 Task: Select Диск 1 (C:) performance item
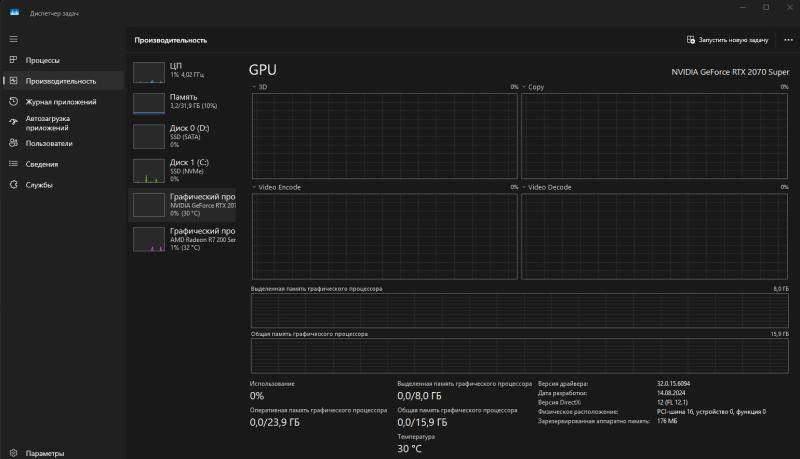point(182,170)
